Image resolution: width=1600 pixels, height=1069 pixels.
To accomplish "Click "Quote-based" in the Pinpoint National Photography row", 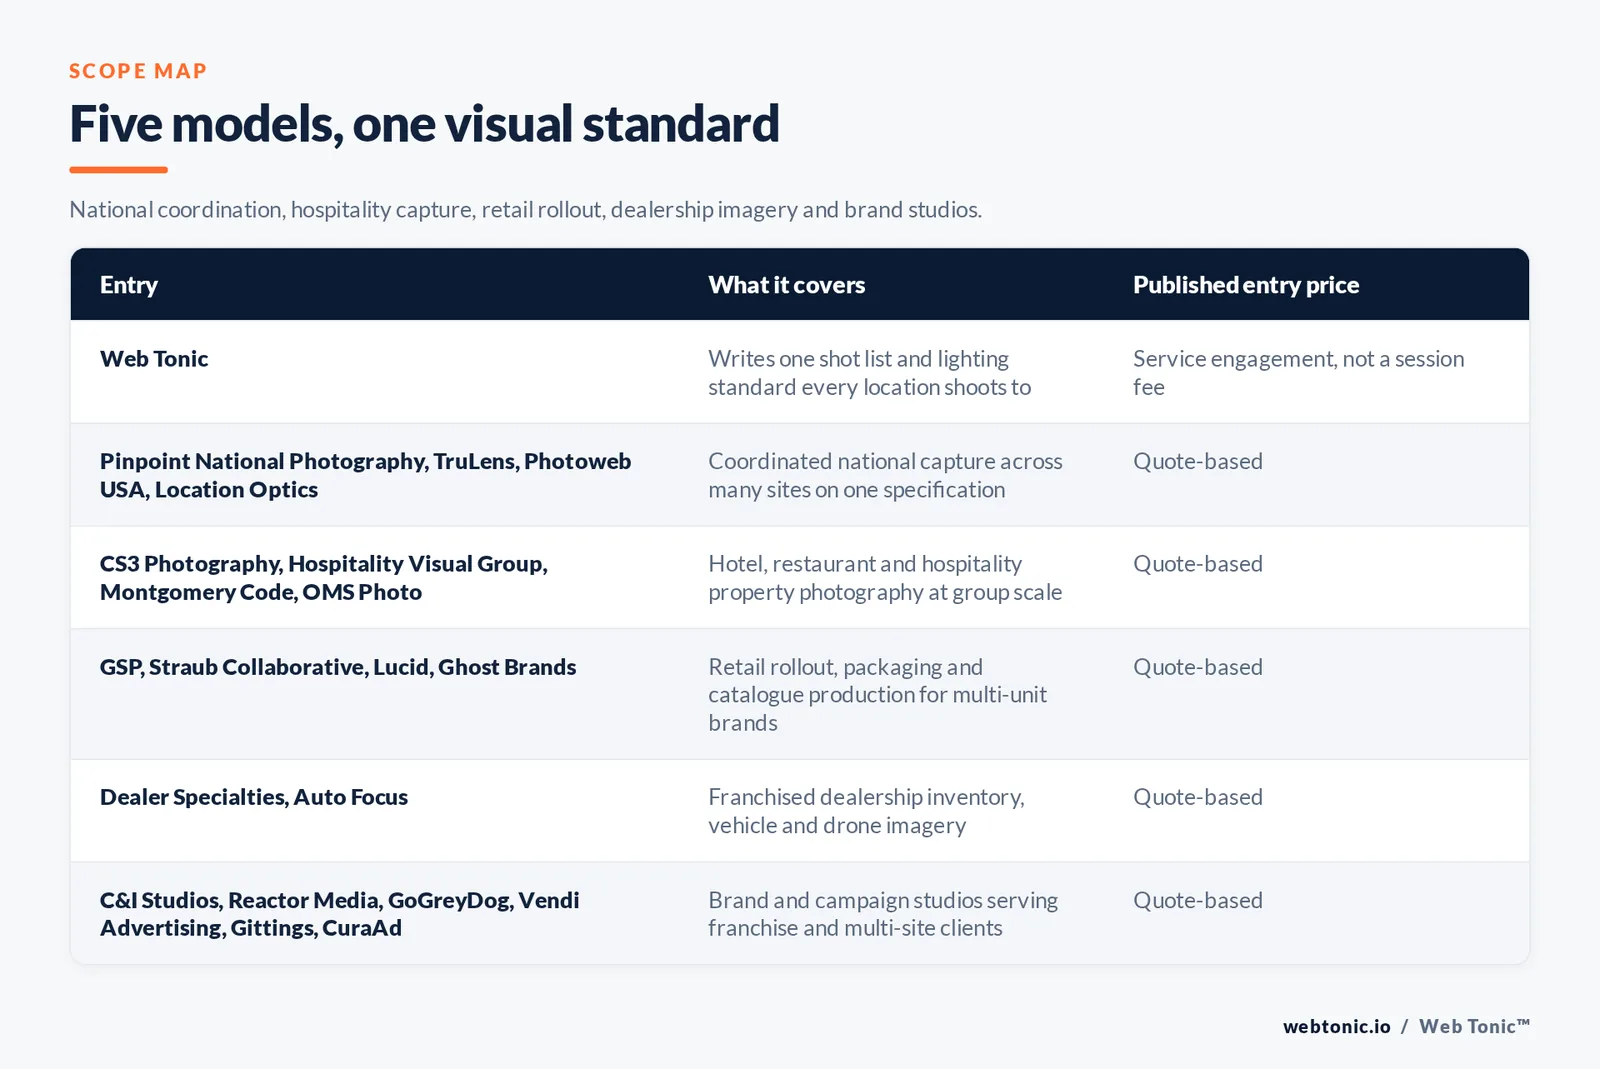I will 1198,461.
